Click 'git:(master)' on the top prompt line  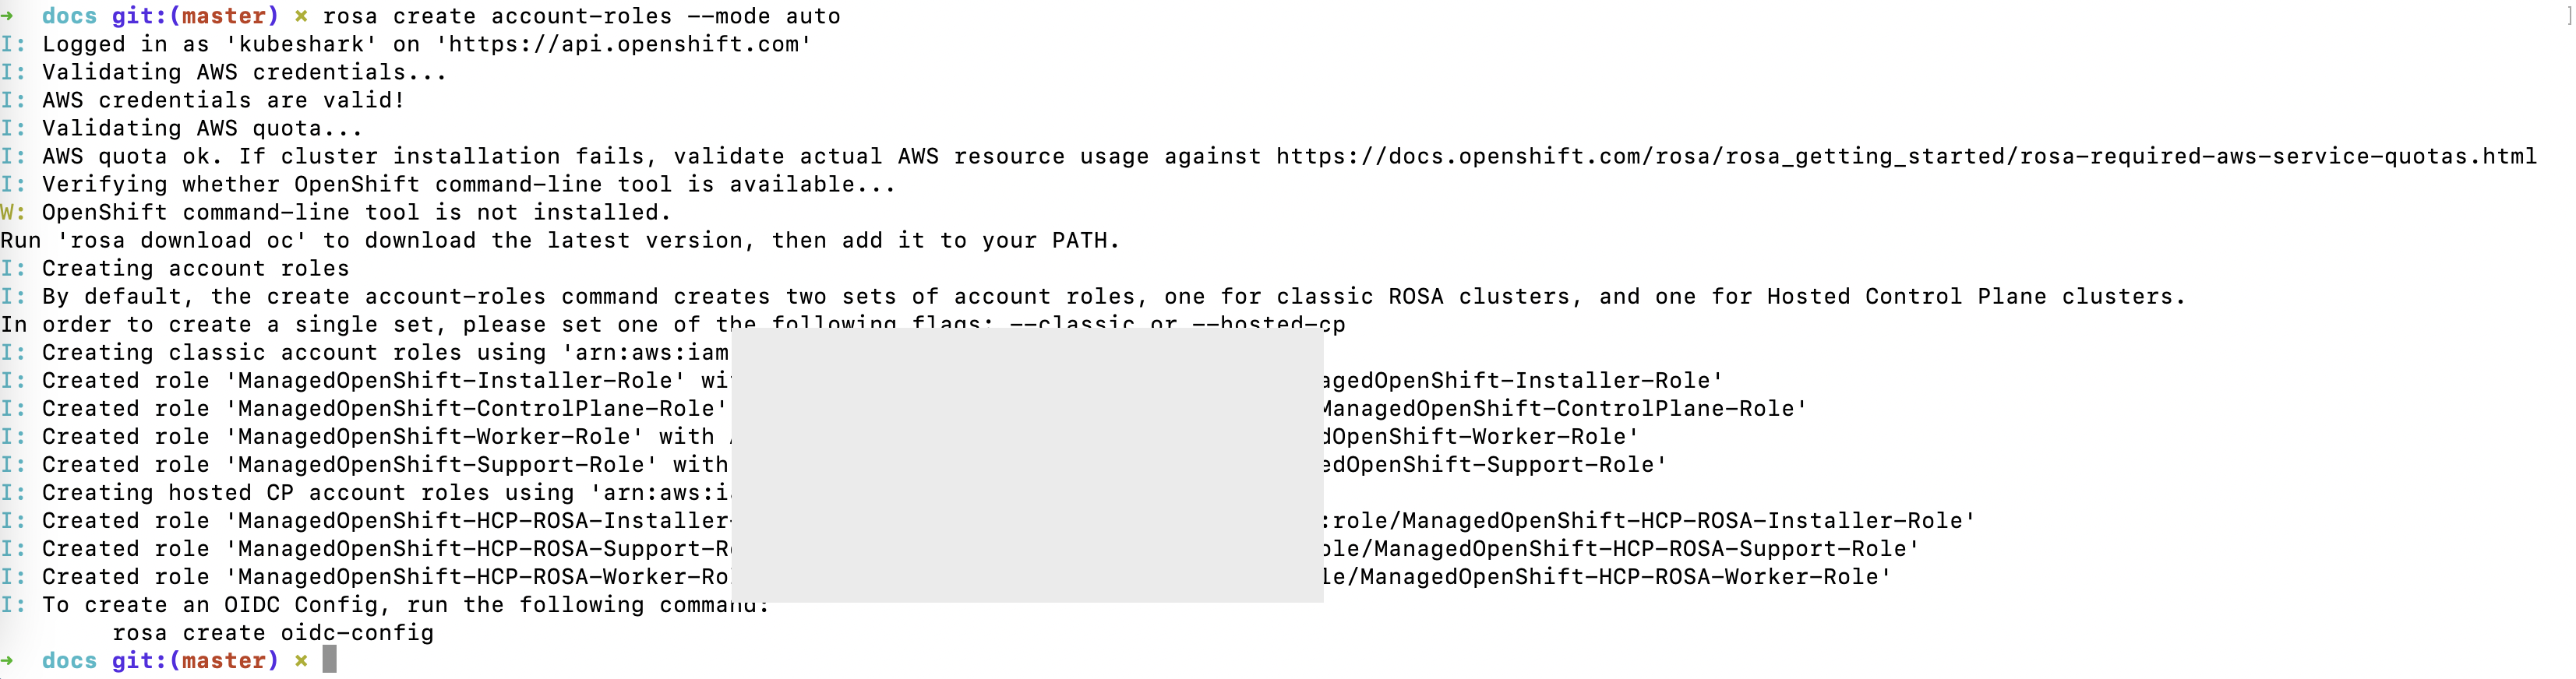(195, 16)
